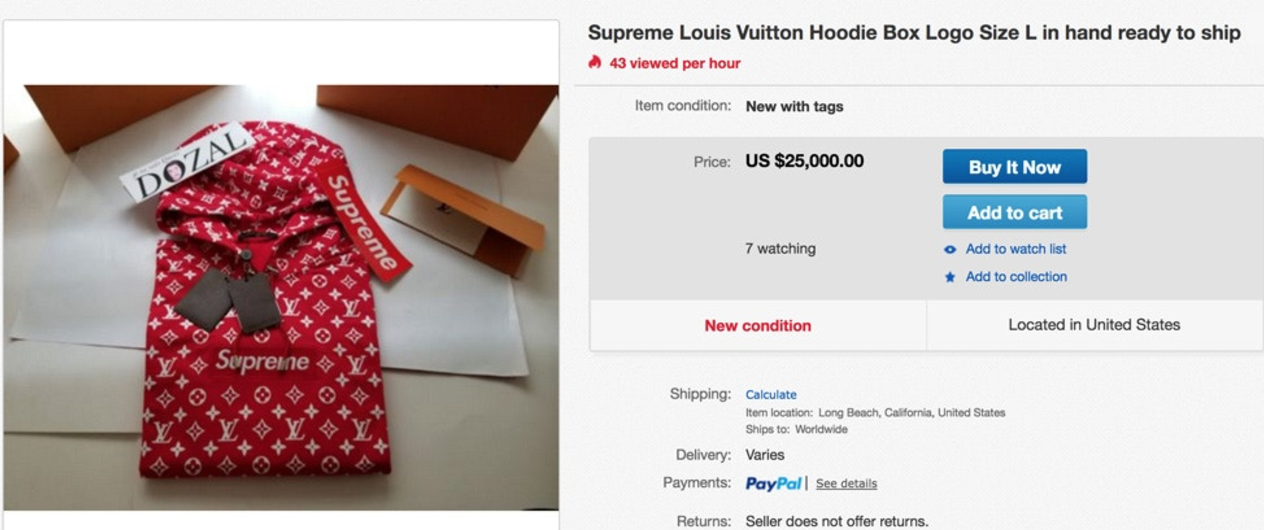Click the Seller does not offer returns text
The width and height of the screenshot is (1264, 530).
[837, 521]
